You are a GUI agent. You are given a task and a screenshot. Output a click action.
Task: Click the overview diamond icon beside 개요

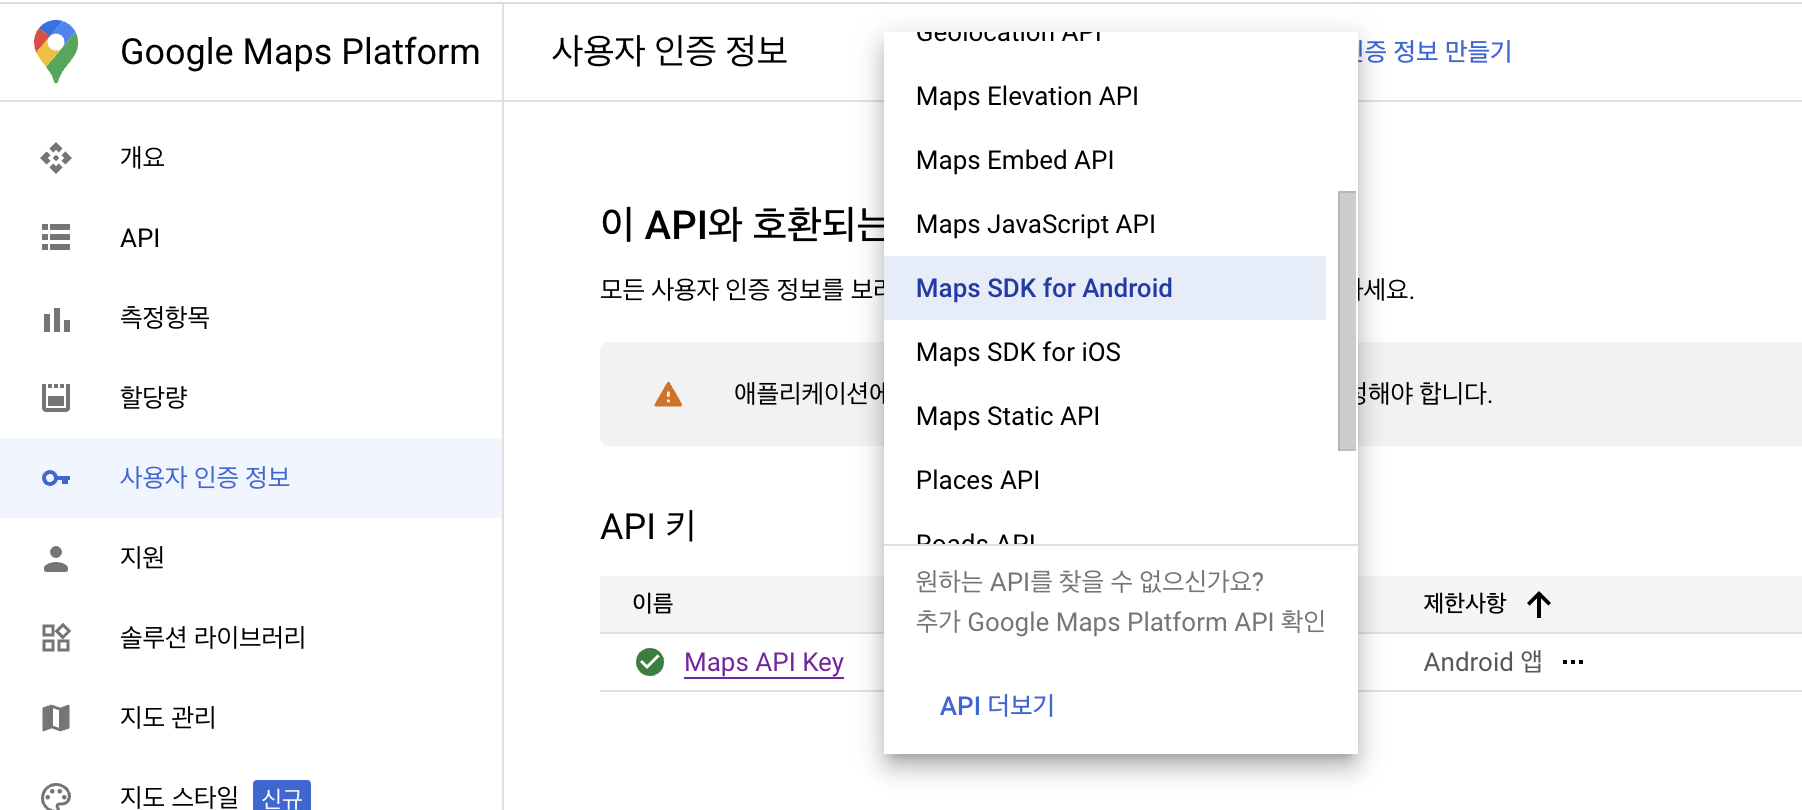coord(56,158)
